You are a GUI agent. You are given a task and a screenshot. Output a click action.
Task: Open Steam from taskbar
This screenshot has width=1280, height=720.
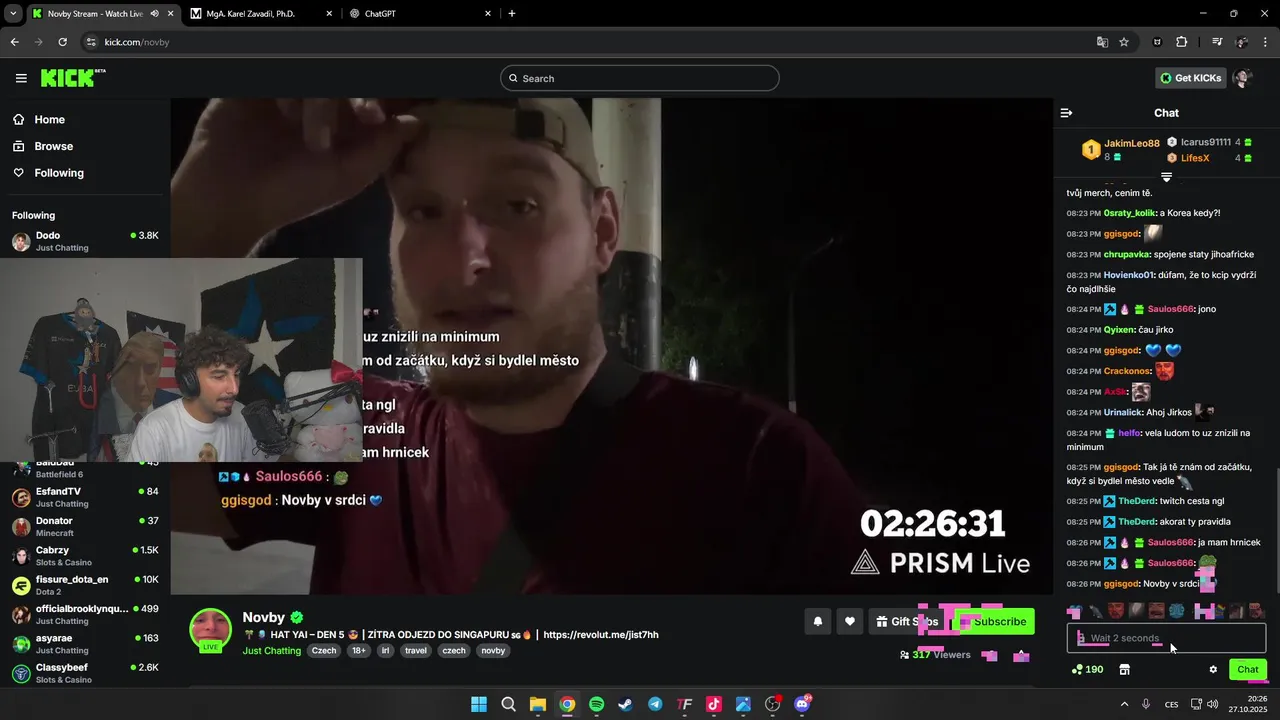pyautogui.click(x=625, y=704)
